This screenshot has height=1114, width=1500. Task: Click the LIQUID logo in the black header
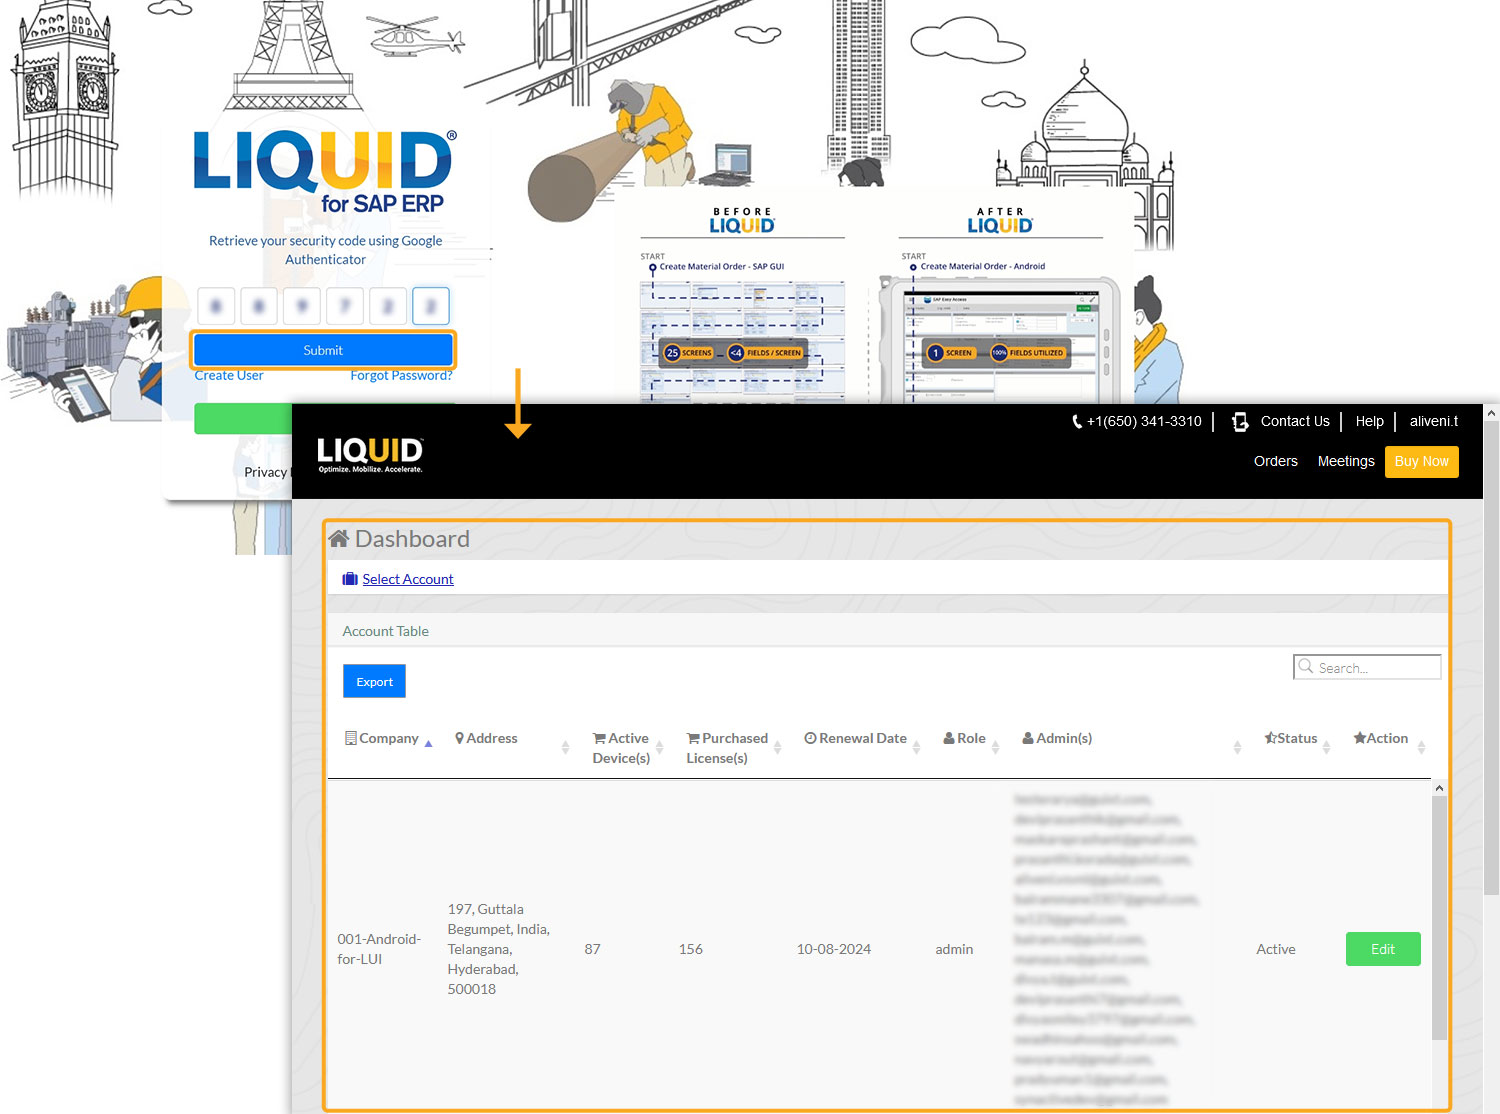370,454
